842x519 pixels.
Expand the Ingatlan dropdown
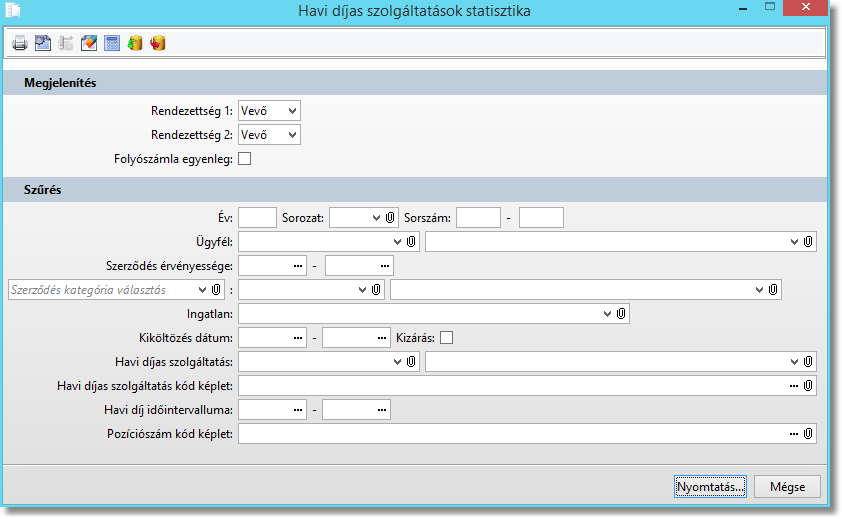point(607,314)
